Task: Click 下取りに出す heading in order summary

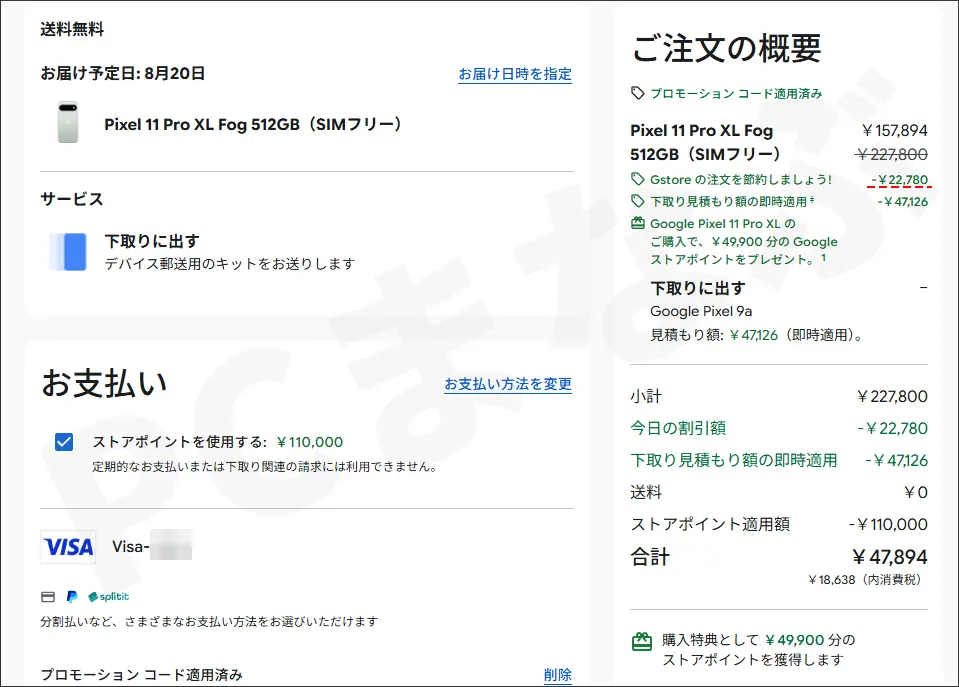Action: [x=698, y=288]
